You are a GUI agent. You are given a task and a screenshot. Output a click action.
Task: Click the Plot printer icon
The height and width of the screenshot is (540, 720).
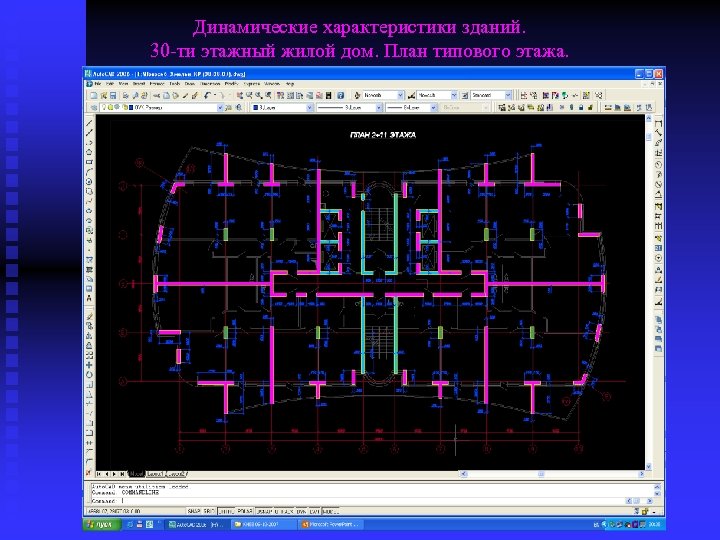(125, 95)
